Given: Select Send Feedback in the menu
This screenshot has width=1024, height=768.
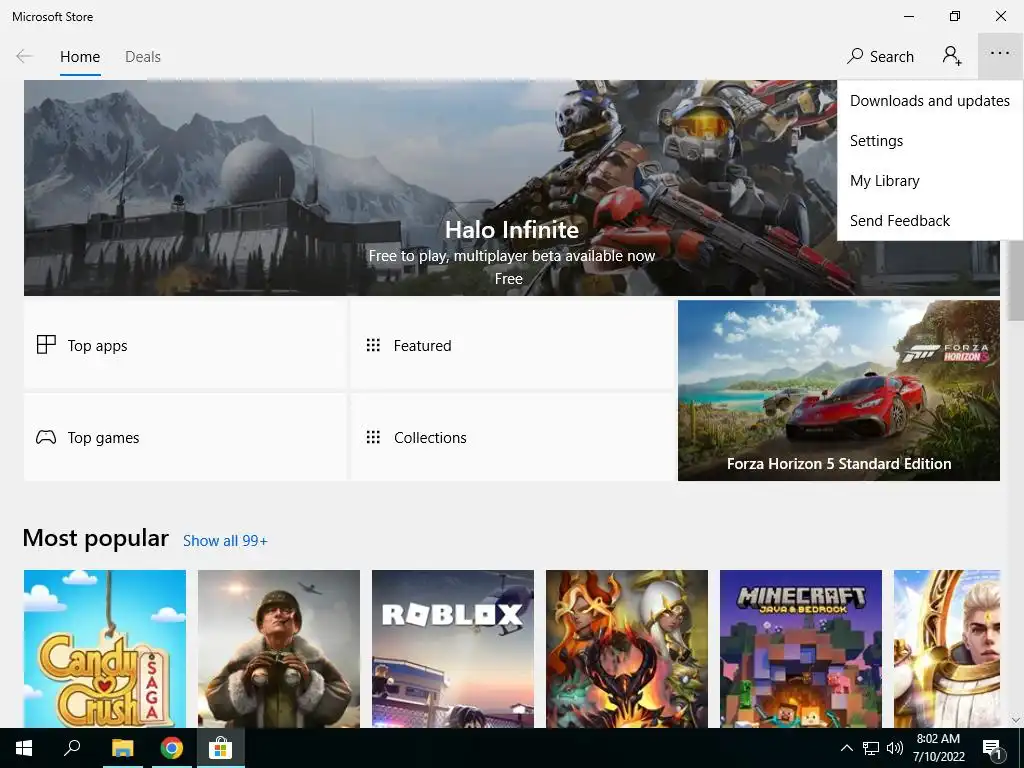Looking at the screenshot, I should tap(929, 221).
